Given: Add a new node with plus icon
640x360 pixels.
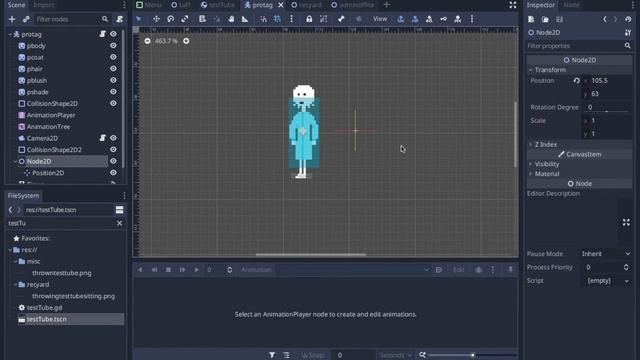Looking at the screenshot, I should 12,19.
